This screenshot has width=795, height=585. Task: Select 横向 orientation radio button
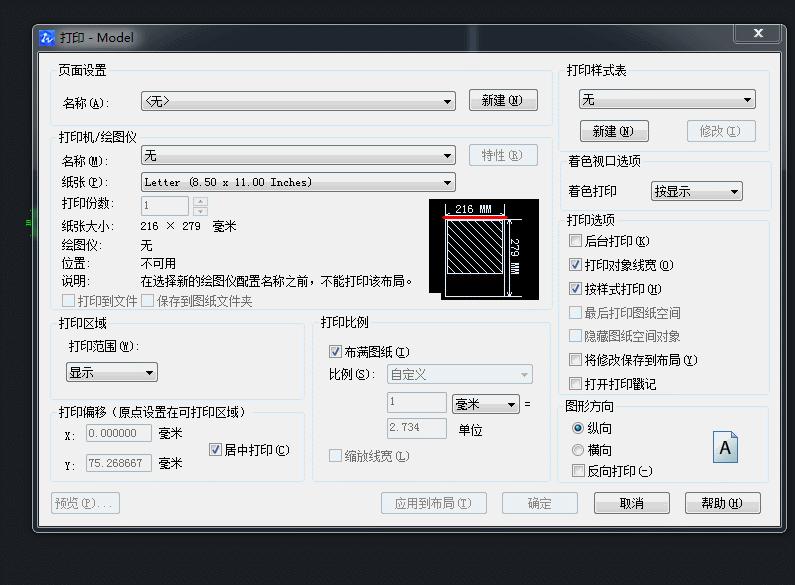coord(578,450)
